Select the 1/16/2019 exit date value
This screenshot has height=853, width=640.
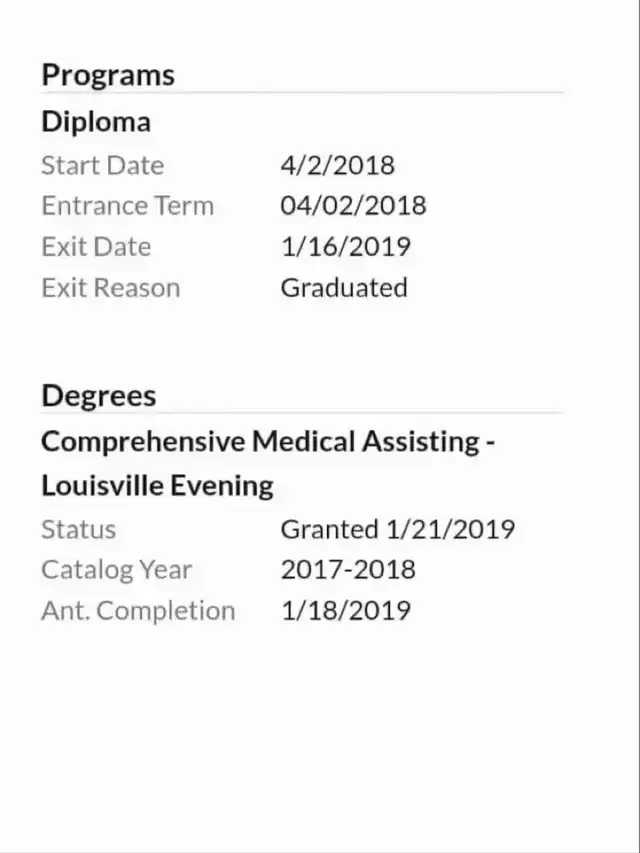pyautogui.click(x=345, y=247)
